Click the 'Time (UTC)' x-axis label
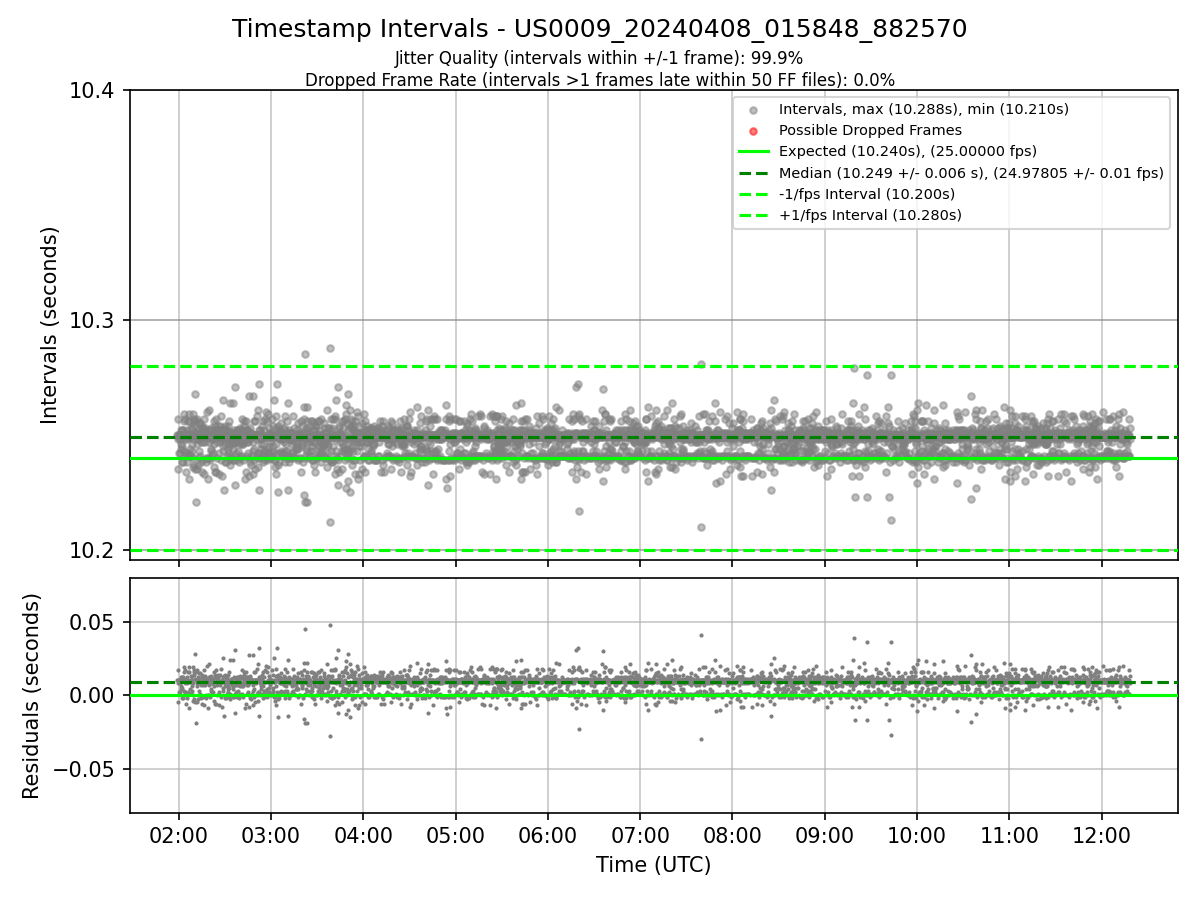This screenshot has width=1200, height=900. coord(653,865)
